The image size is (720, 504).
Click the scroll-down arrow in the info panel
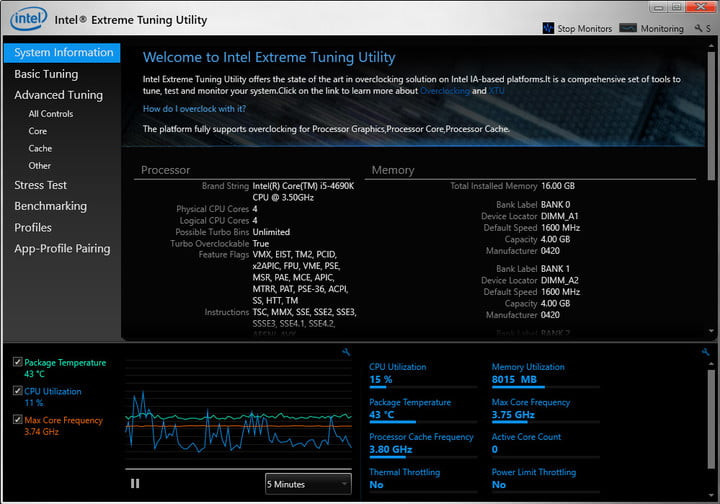coord(711,331)
